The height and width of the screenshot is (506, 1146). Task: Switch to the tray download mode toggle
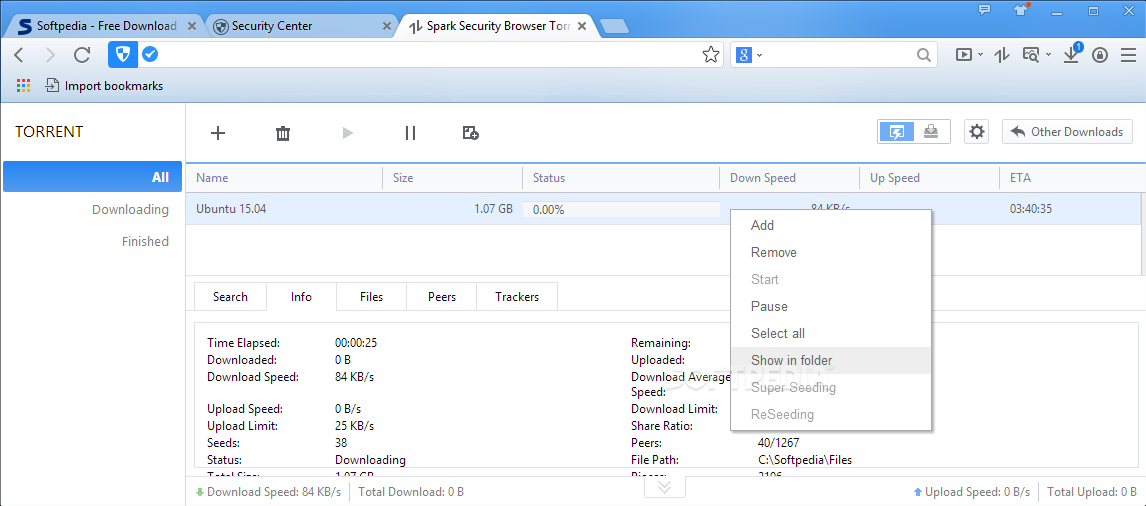pos(930,132)
